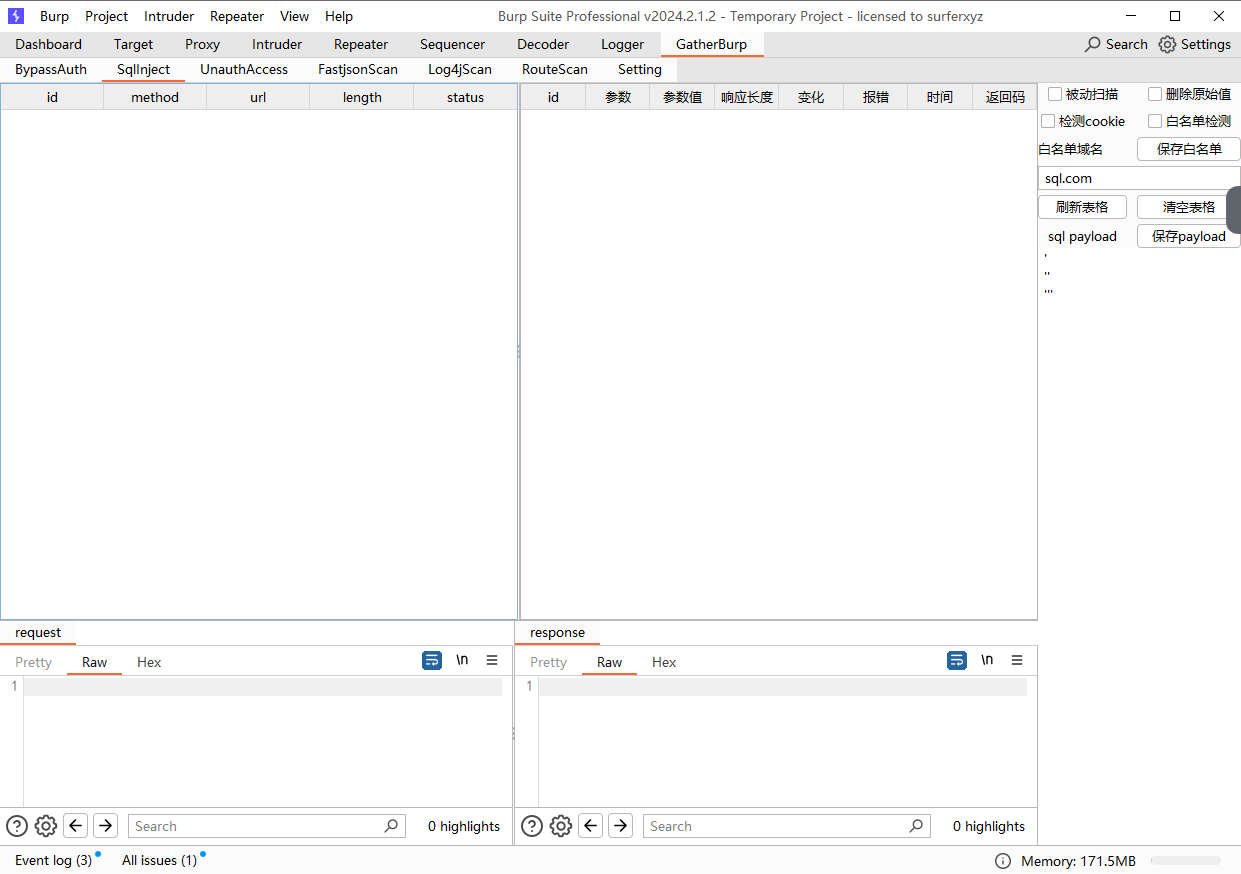This screenshot has height=874, width=1241.
Task: Open the Intruder menu in menu bar
Action: tap(169, 16)
